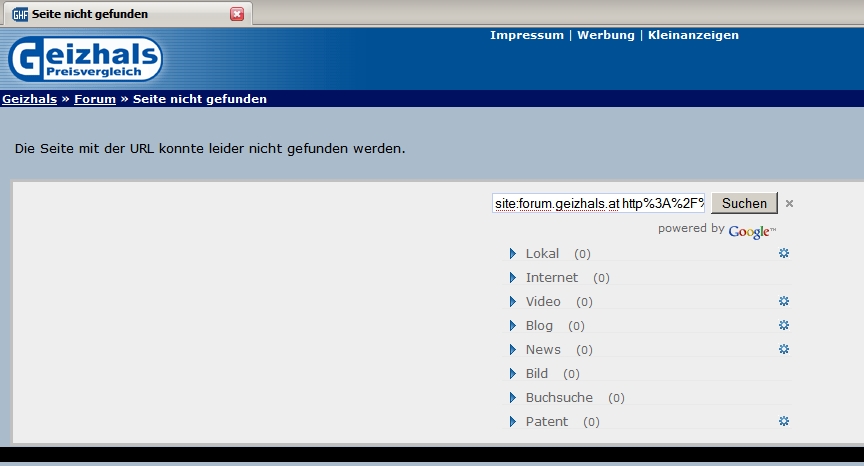Click the gear icon beside News
Viewport: 864px width, 466px height.
(784, 349)
